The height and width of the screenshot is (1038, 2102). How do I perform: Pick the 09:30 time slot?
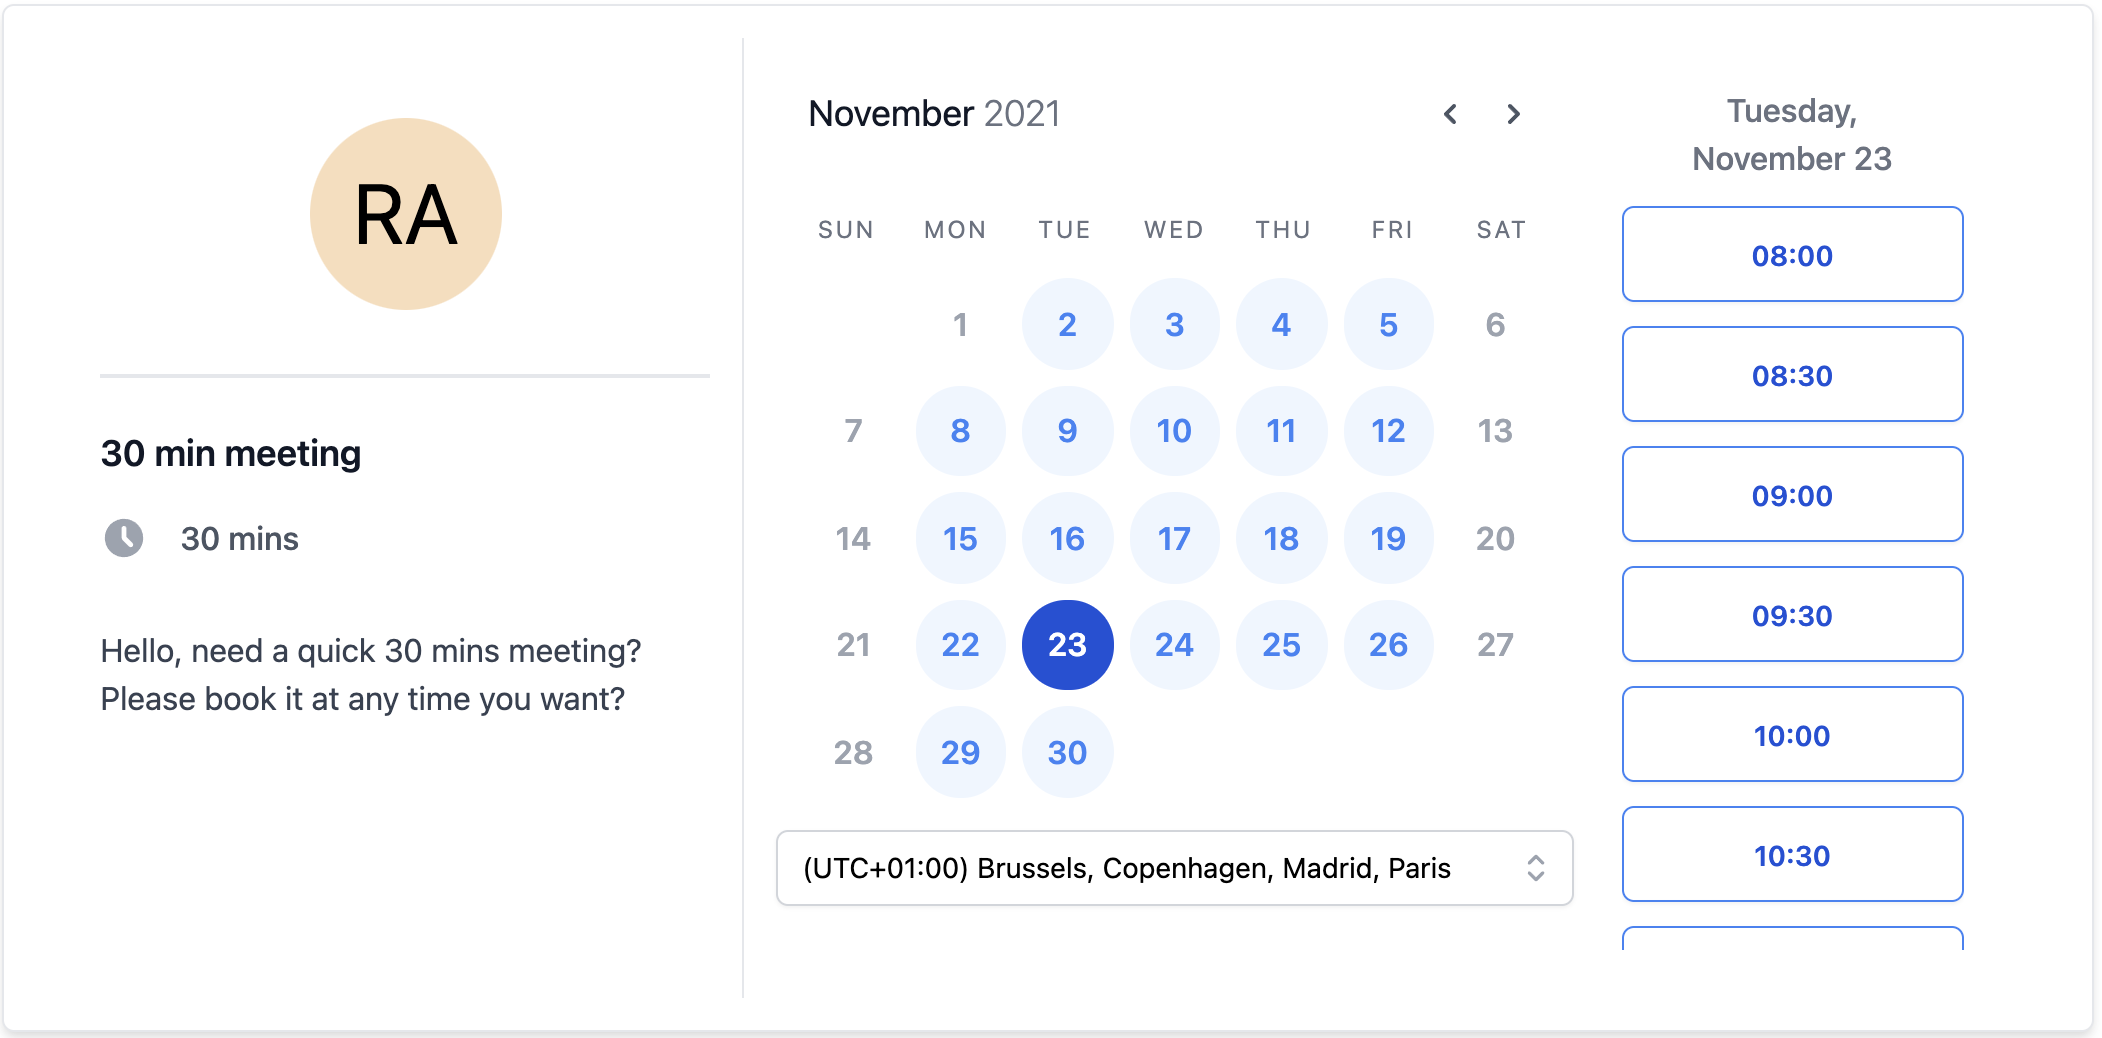point(1792,615)
